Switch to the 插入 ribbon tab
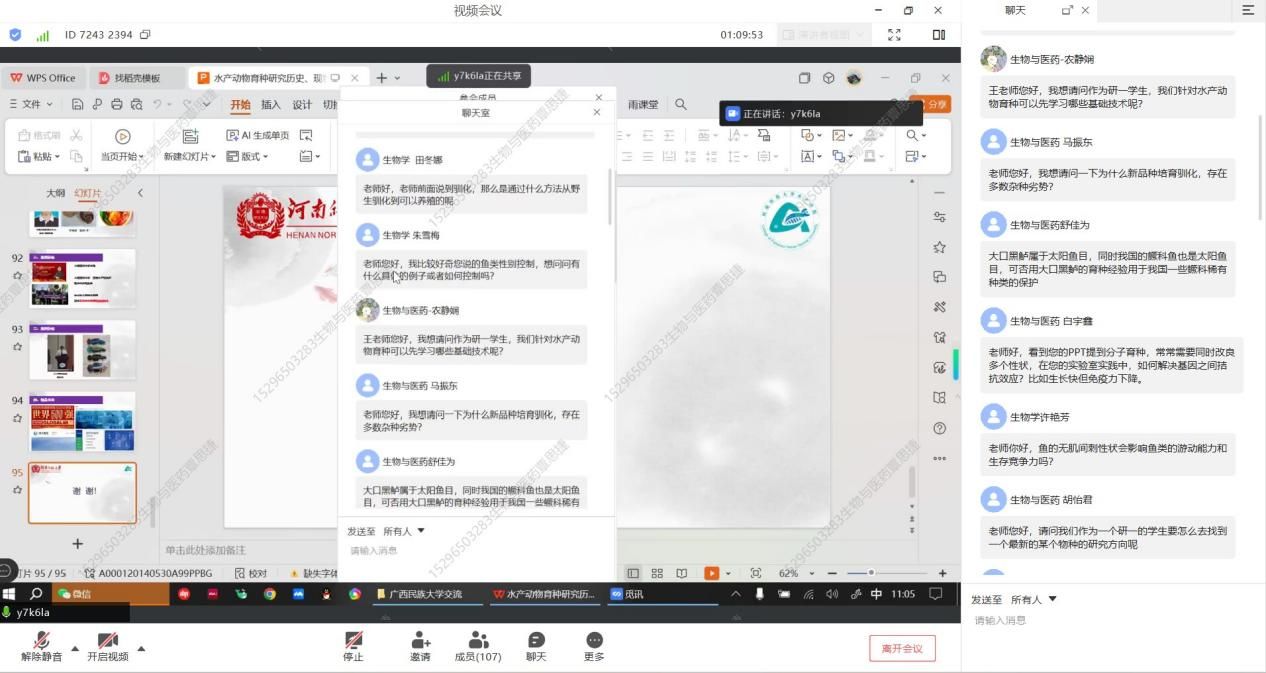 point(271,105)
